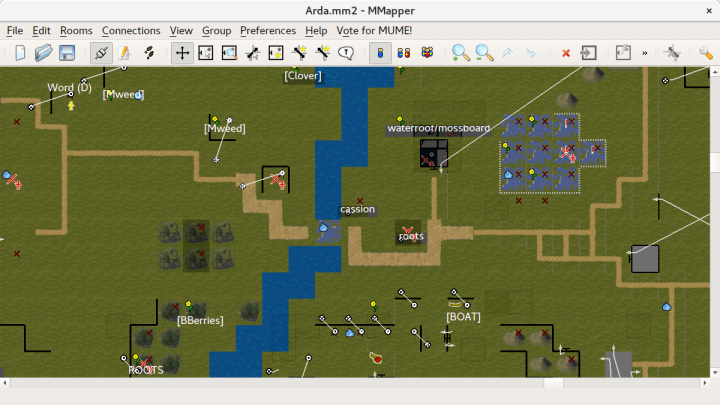Save the map with floppy disk icon
The width and height of the screenshot is (720, 405).
[x=67, y=53]
